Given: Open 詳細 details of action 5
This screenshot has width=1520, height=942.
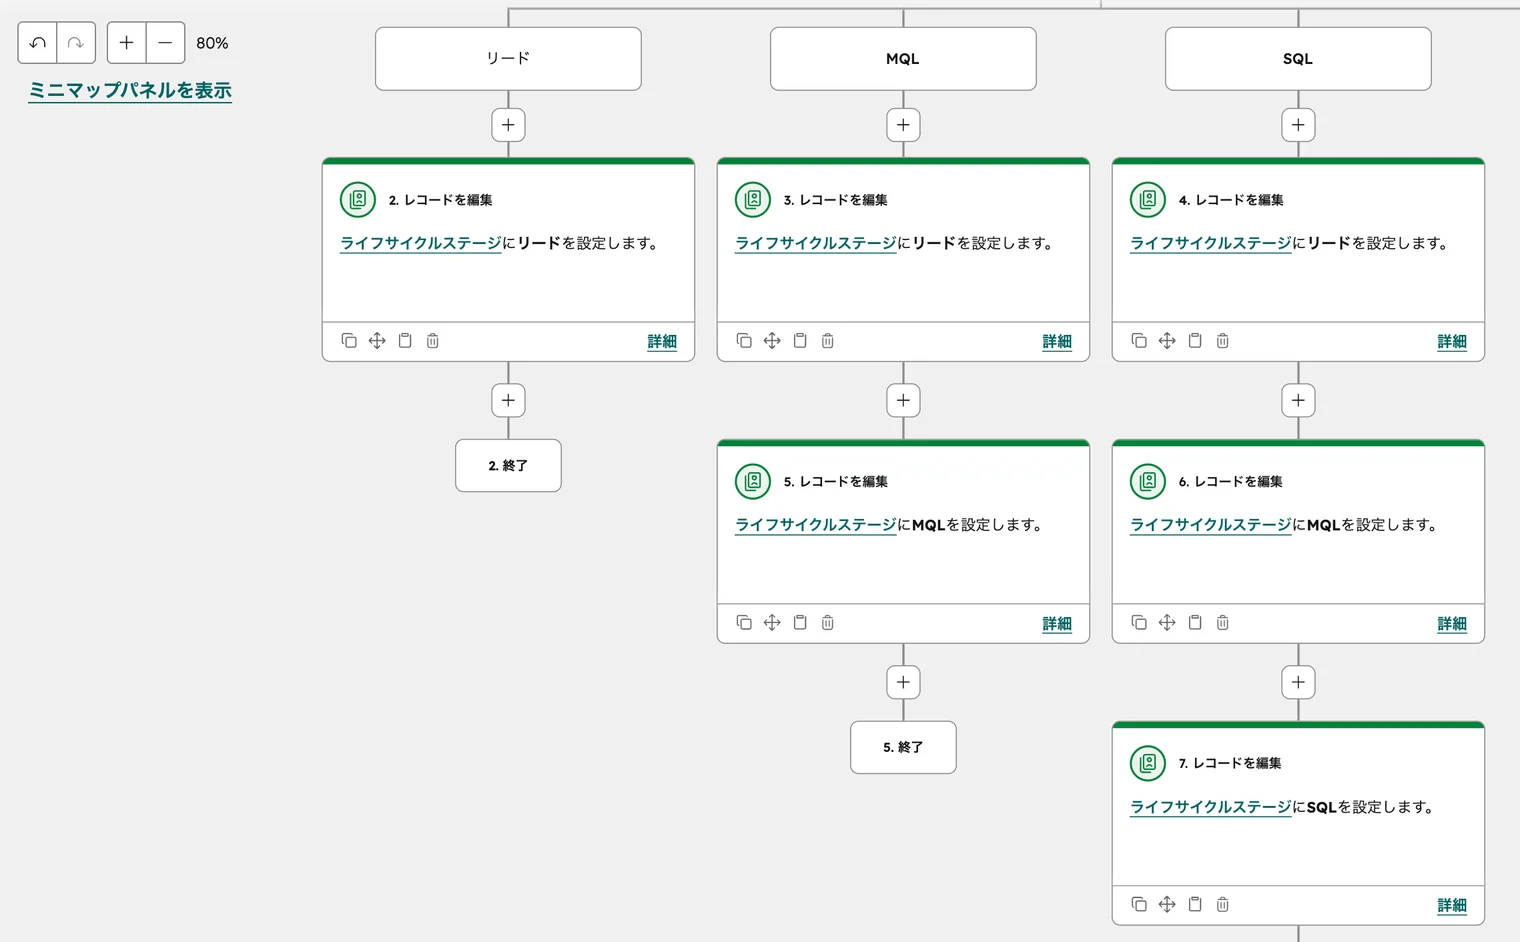Looking at the screenshot, I should (x=1057, y=622).
